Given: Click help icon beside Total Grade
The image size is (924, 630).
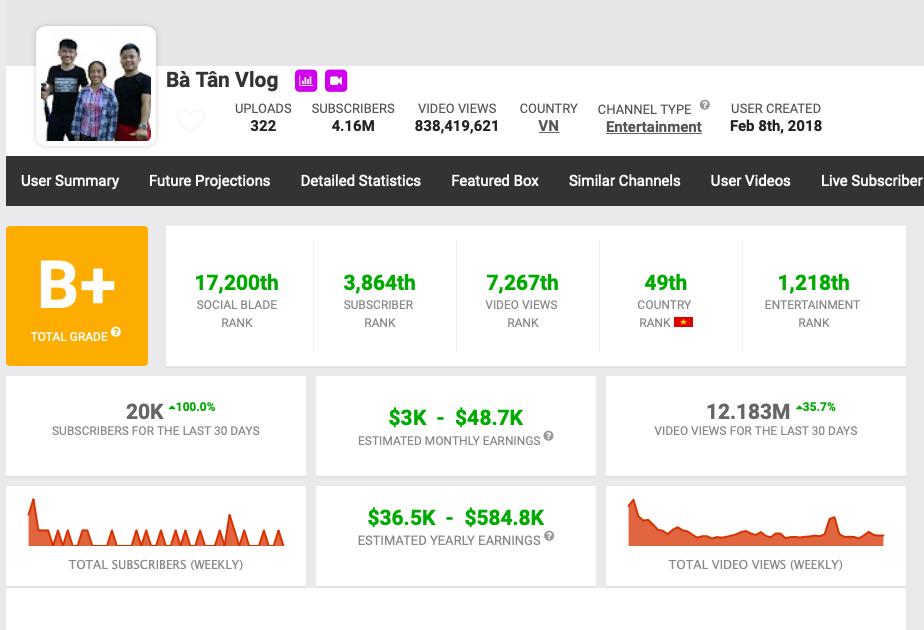Looking at the screenshot, I should click(x=116, y=333).
